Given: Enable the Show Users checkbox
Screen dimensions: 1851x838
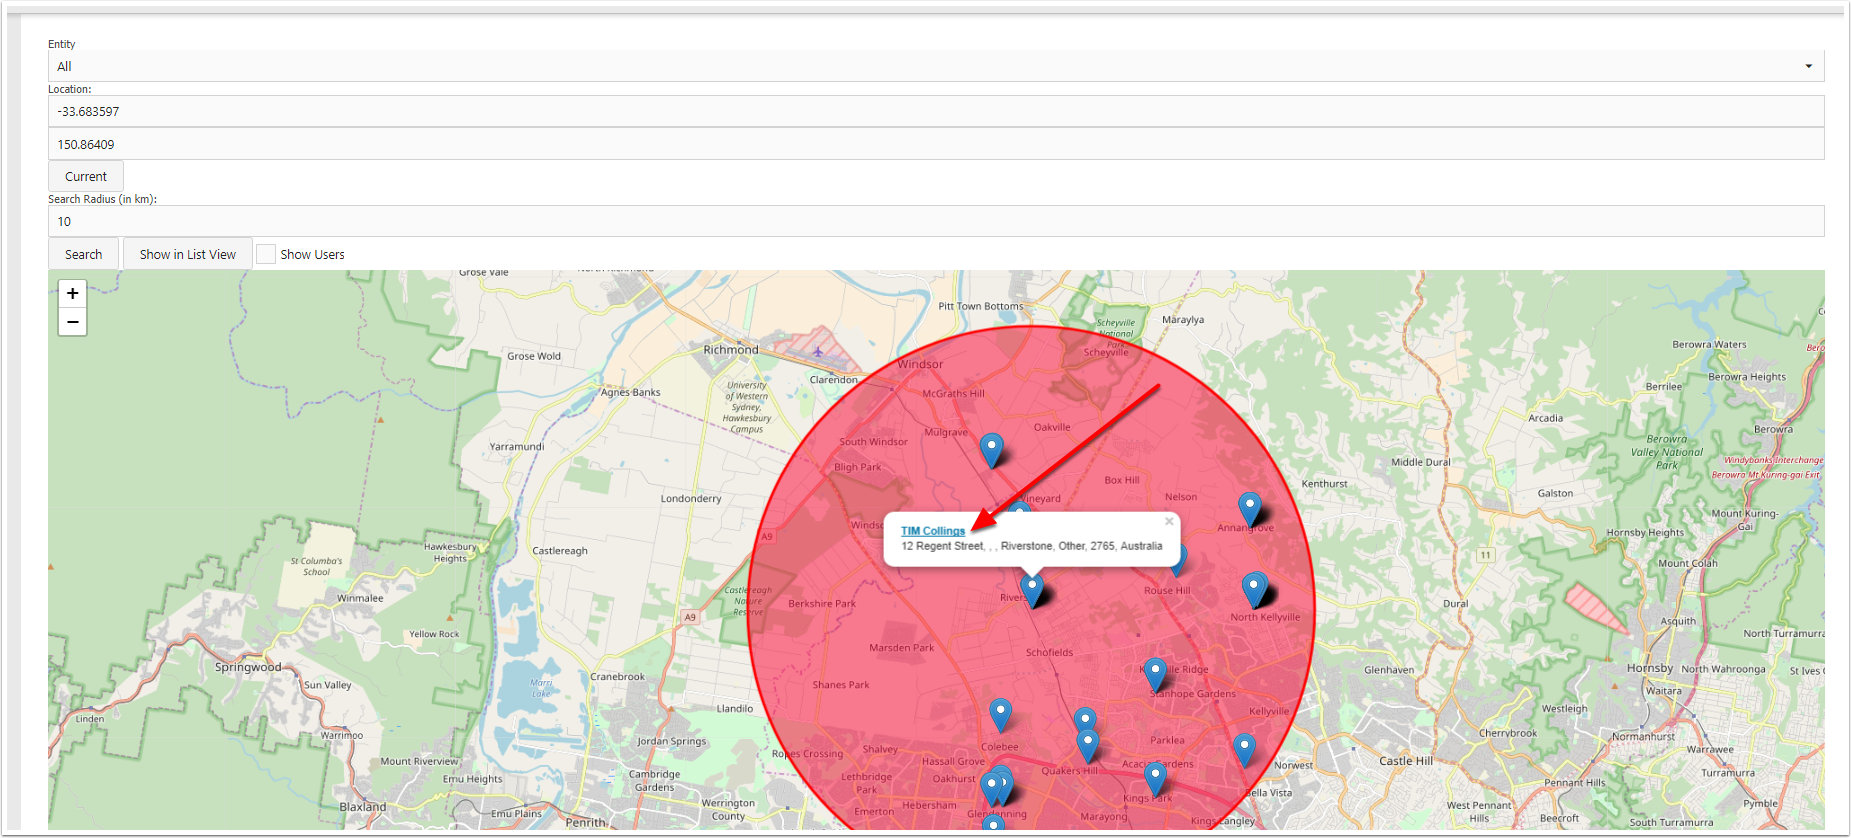Looking at the screenshot, I should pos(266,254).
